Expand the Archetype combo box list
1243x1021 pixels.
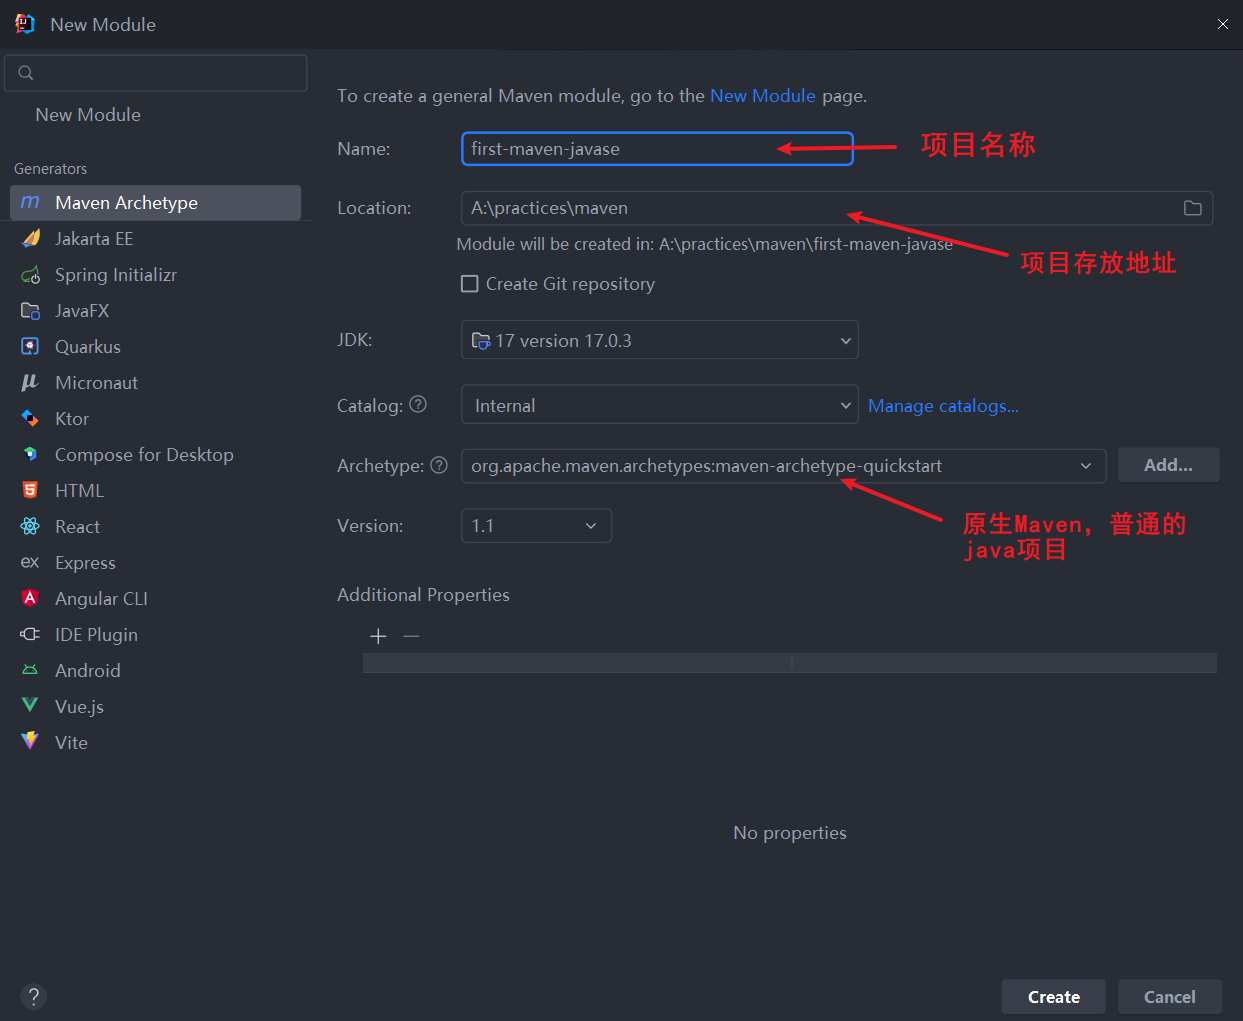click(x=1086, y=466)
